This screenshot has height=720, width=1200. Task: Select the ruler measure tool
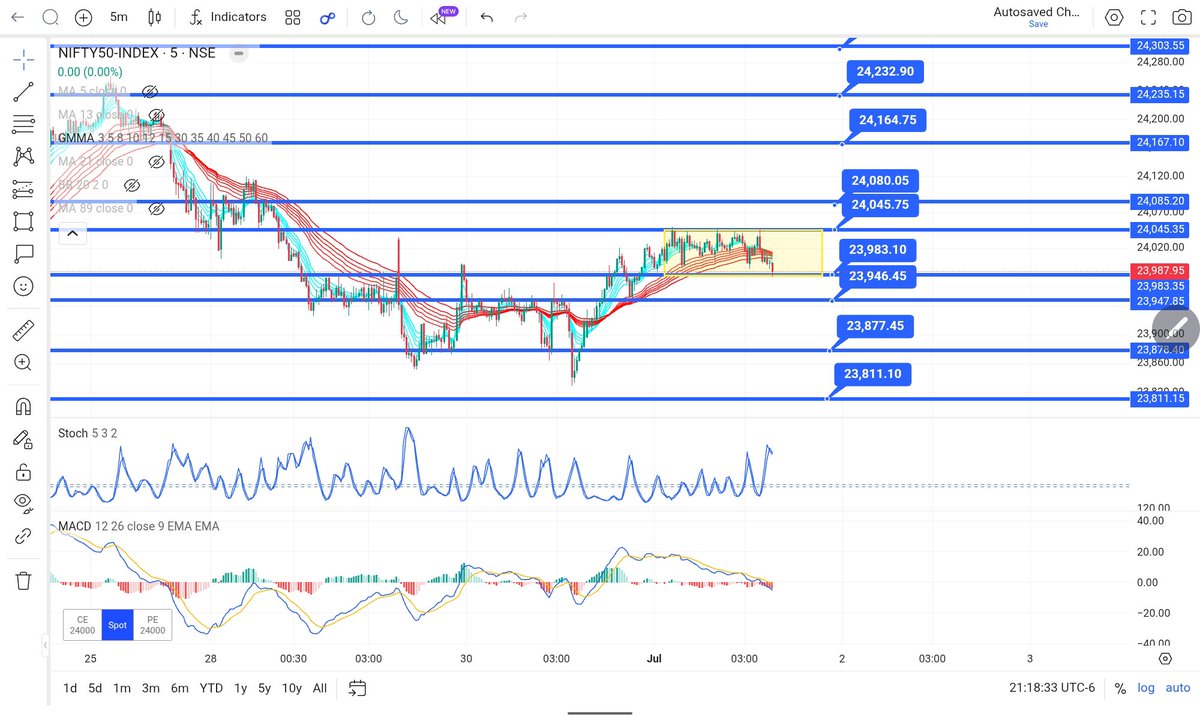[x=23, y=329]
